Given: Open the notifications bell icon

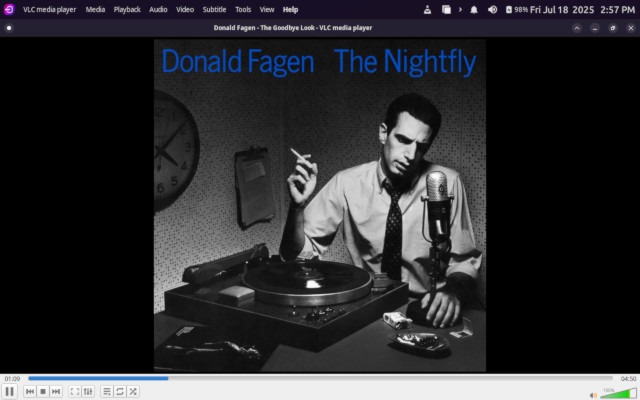Looking at the screenshot, I should [474, 9].
